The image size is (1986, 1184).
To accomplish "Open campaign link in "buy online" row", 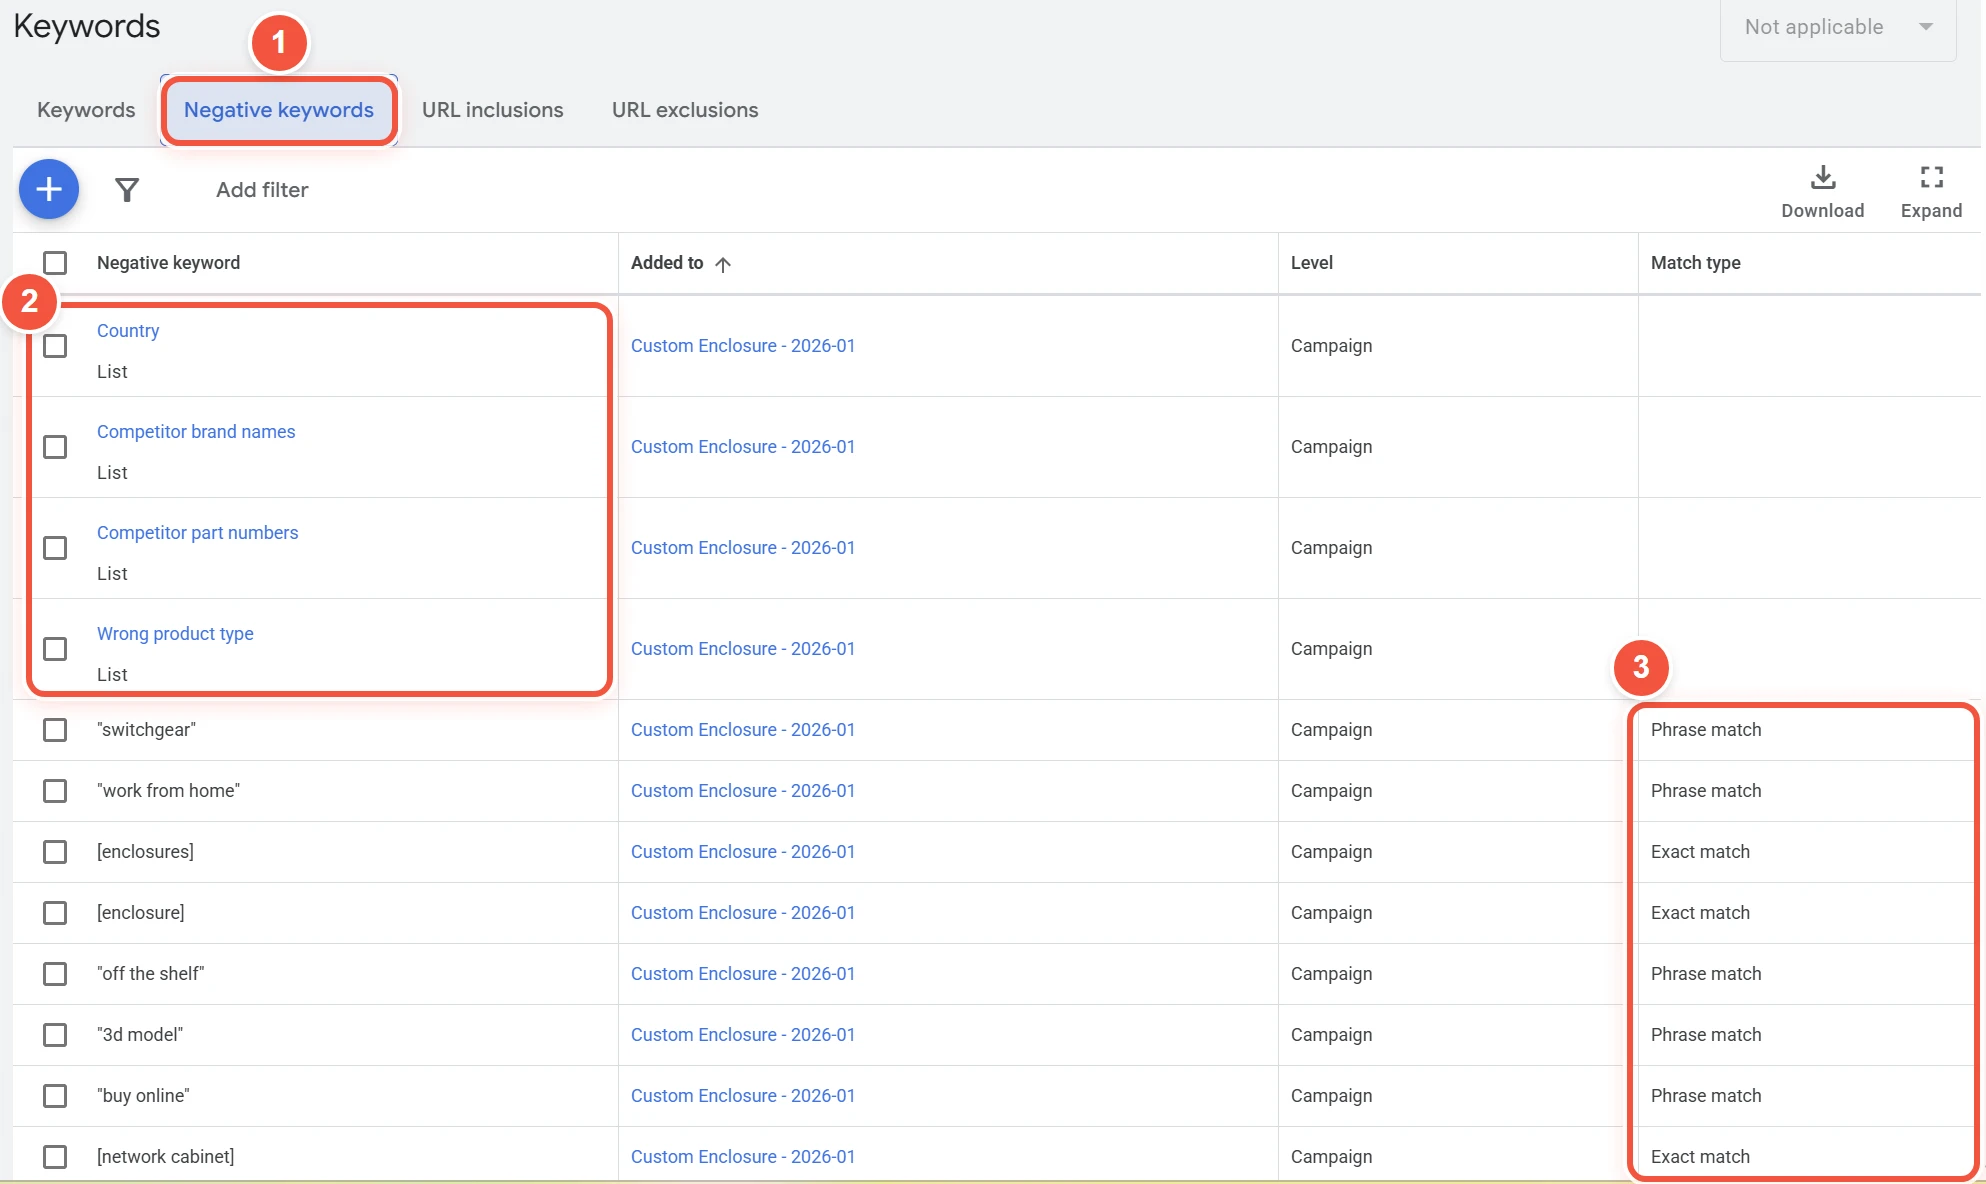I will click(x=743, y=1096).
